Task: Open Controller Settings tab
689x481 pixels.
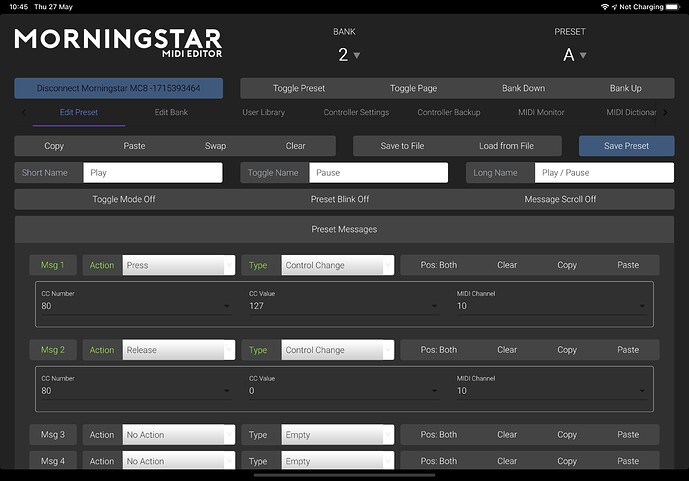Action: click(356, 112)
